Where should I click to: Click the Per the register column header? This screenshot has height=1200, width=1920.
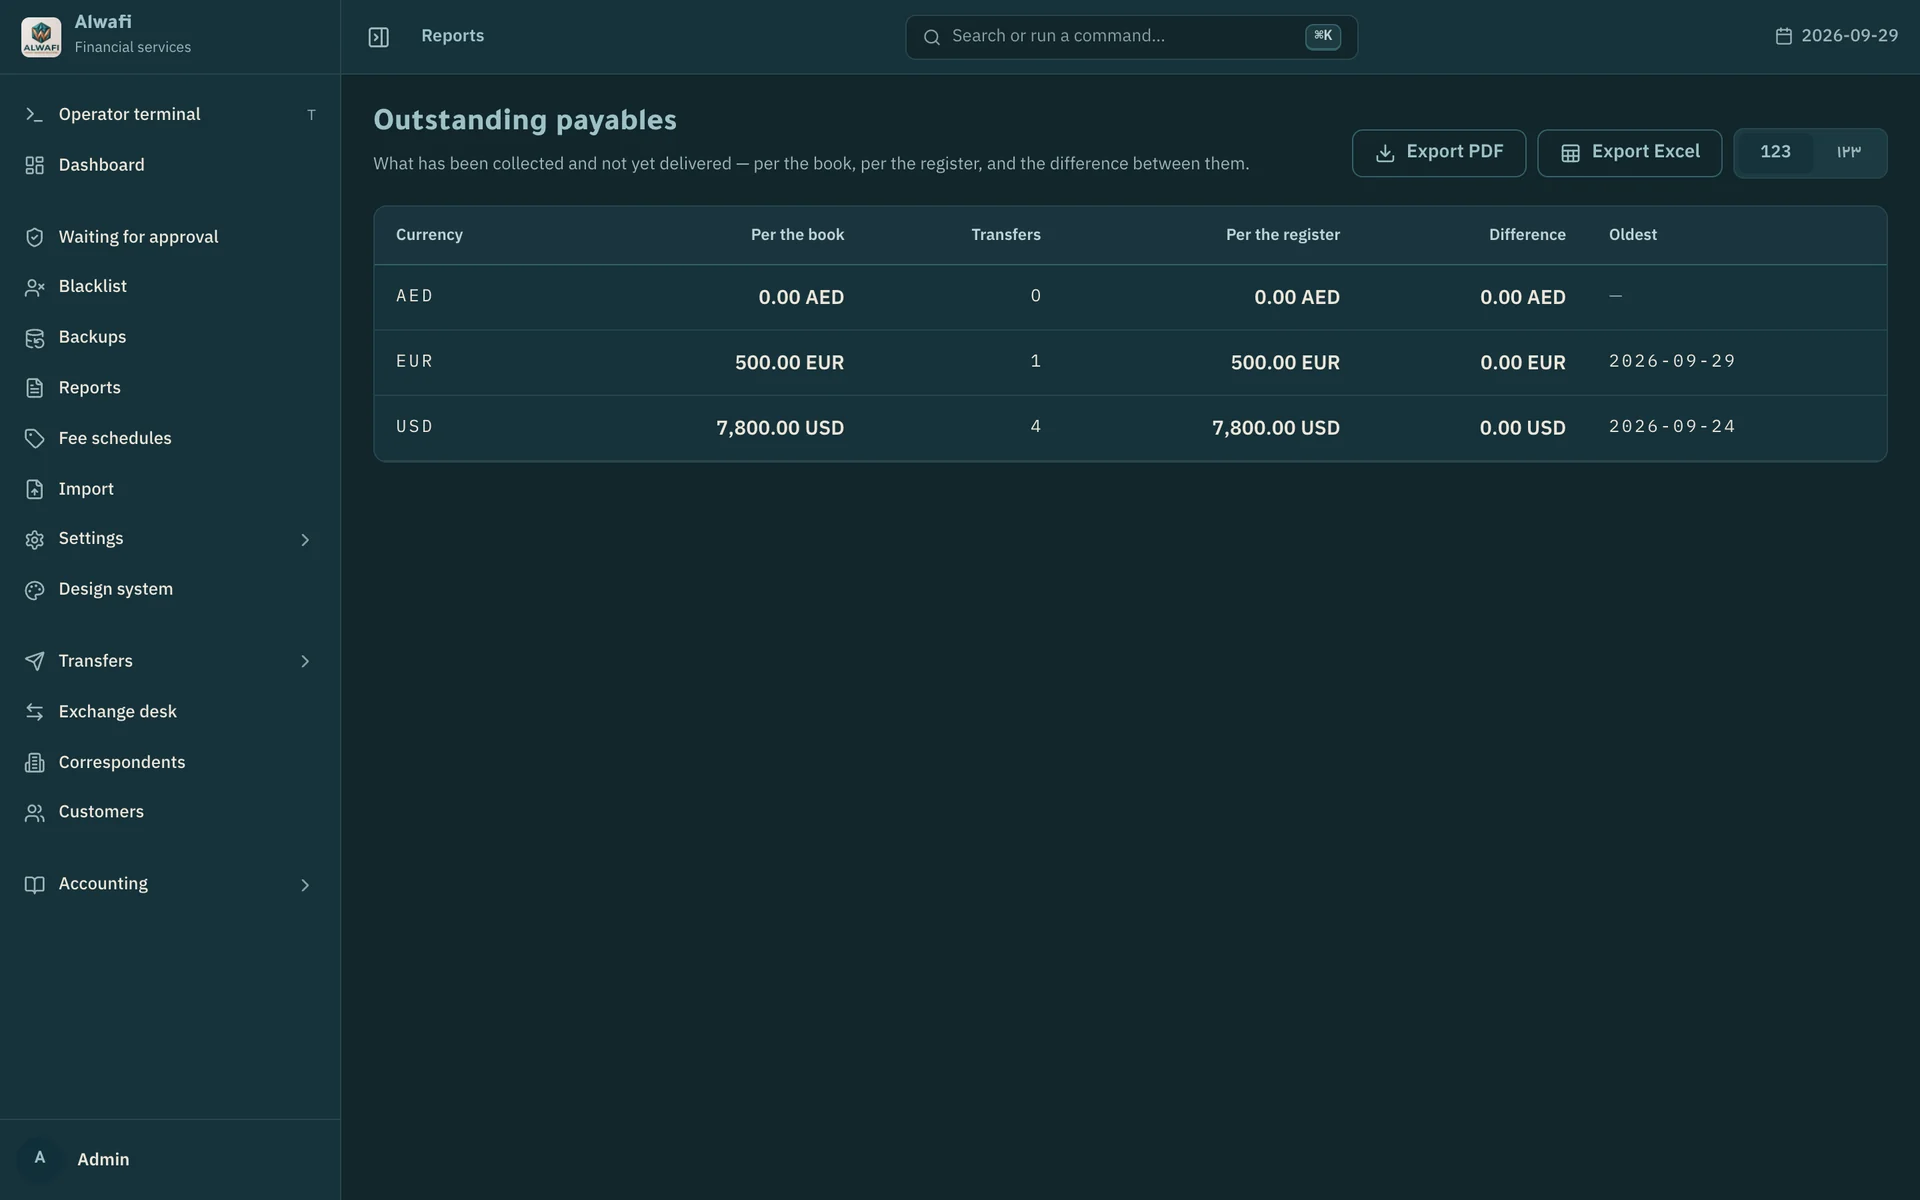tap(1283, 235)
